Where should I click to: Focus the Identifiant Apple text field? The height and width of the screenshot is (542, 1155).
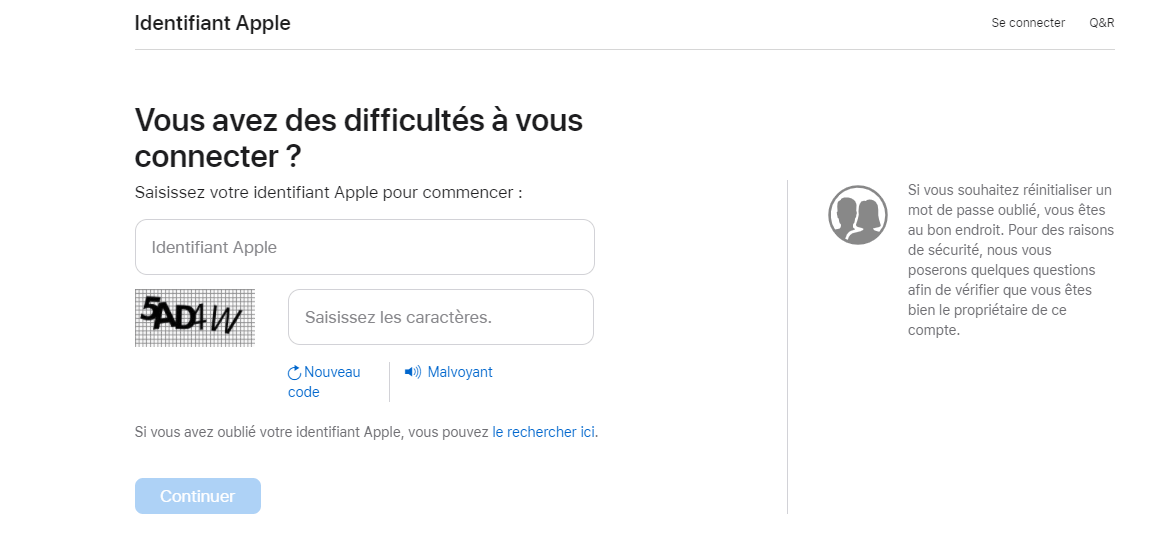365,247
